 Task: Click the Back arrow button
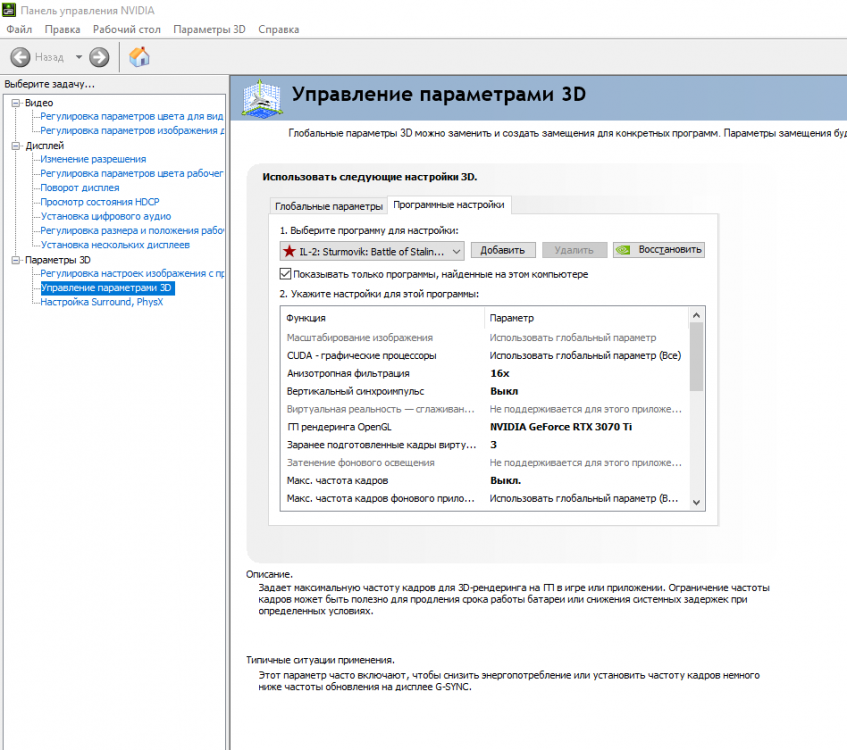coord(21,57)
